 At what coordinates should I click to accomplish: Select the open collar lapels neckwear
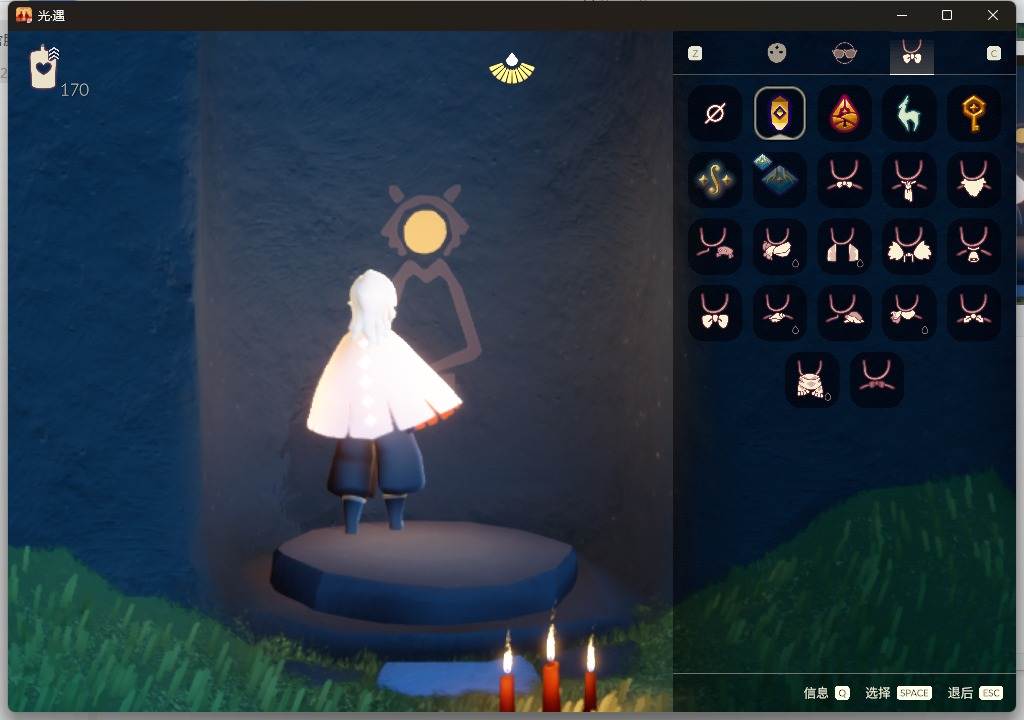(x=844, y=246)
